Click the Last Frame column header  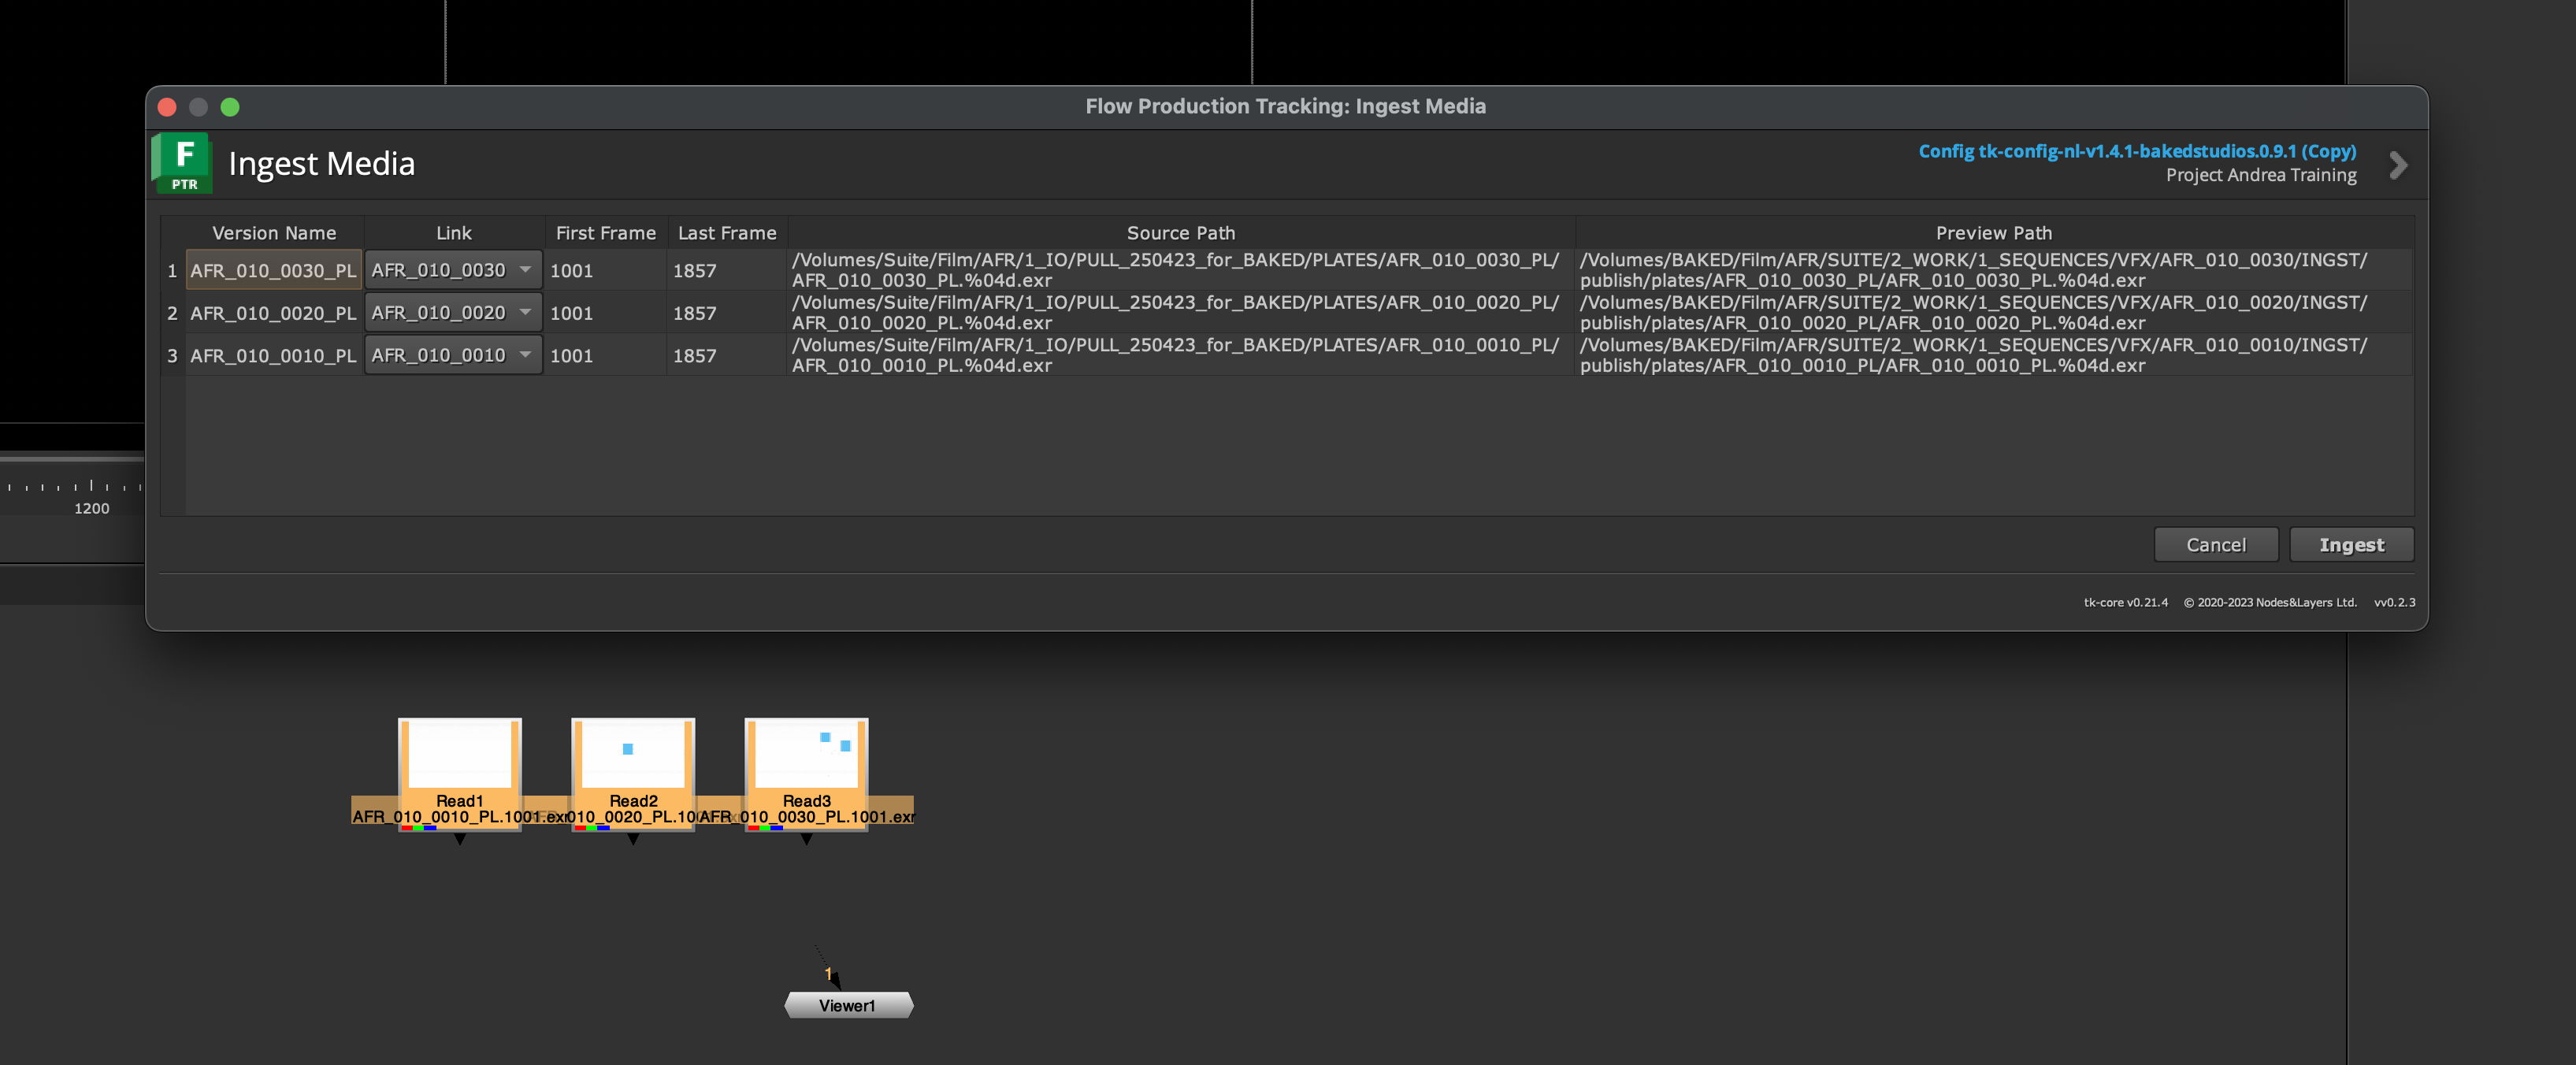(x=726, y=233)
